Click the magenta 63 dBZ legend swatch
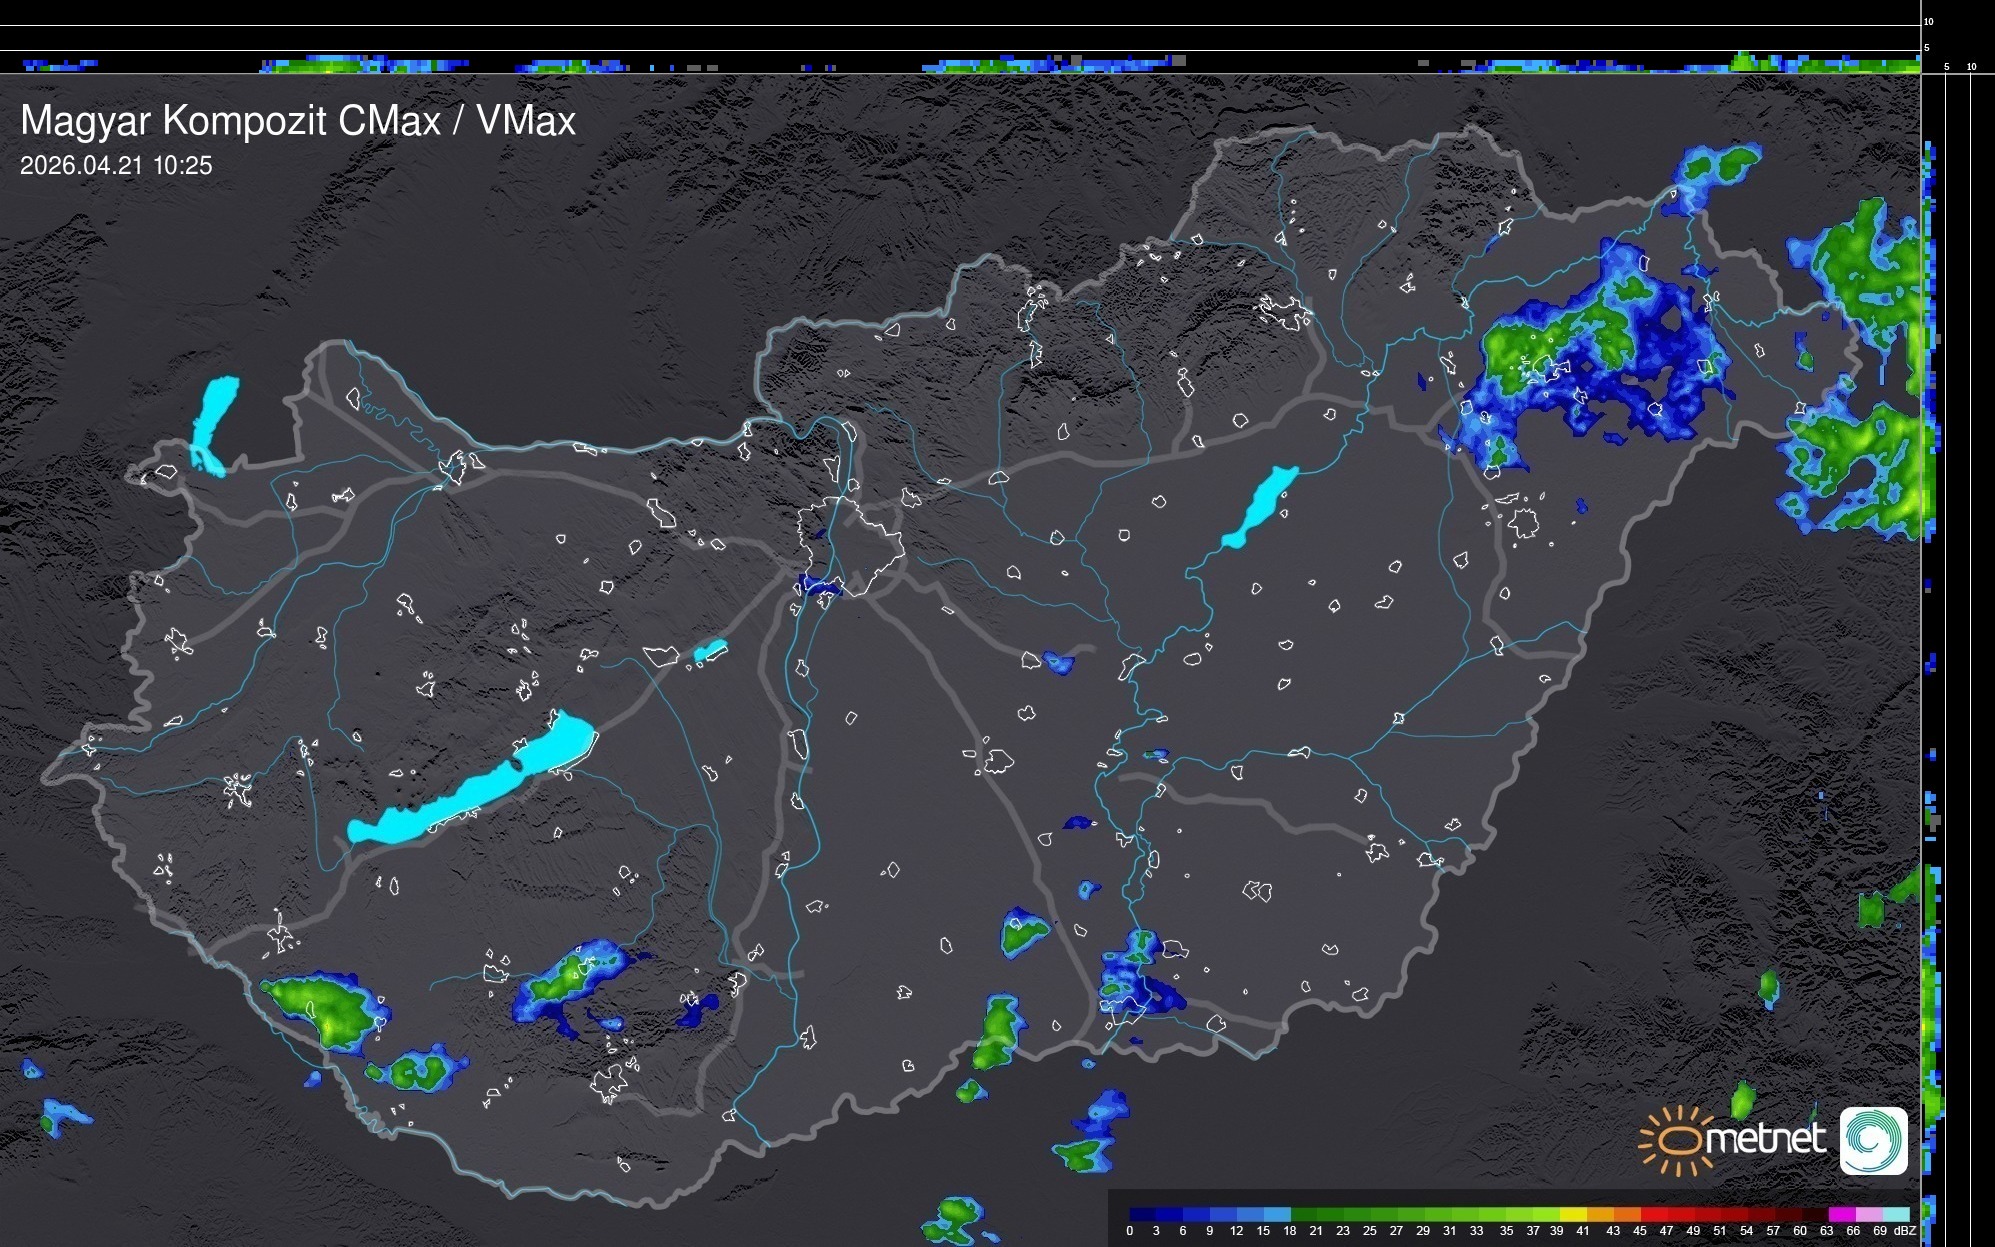Image resolution: width=1995 pixels, height=1247 pixels. (1840, 1214)
